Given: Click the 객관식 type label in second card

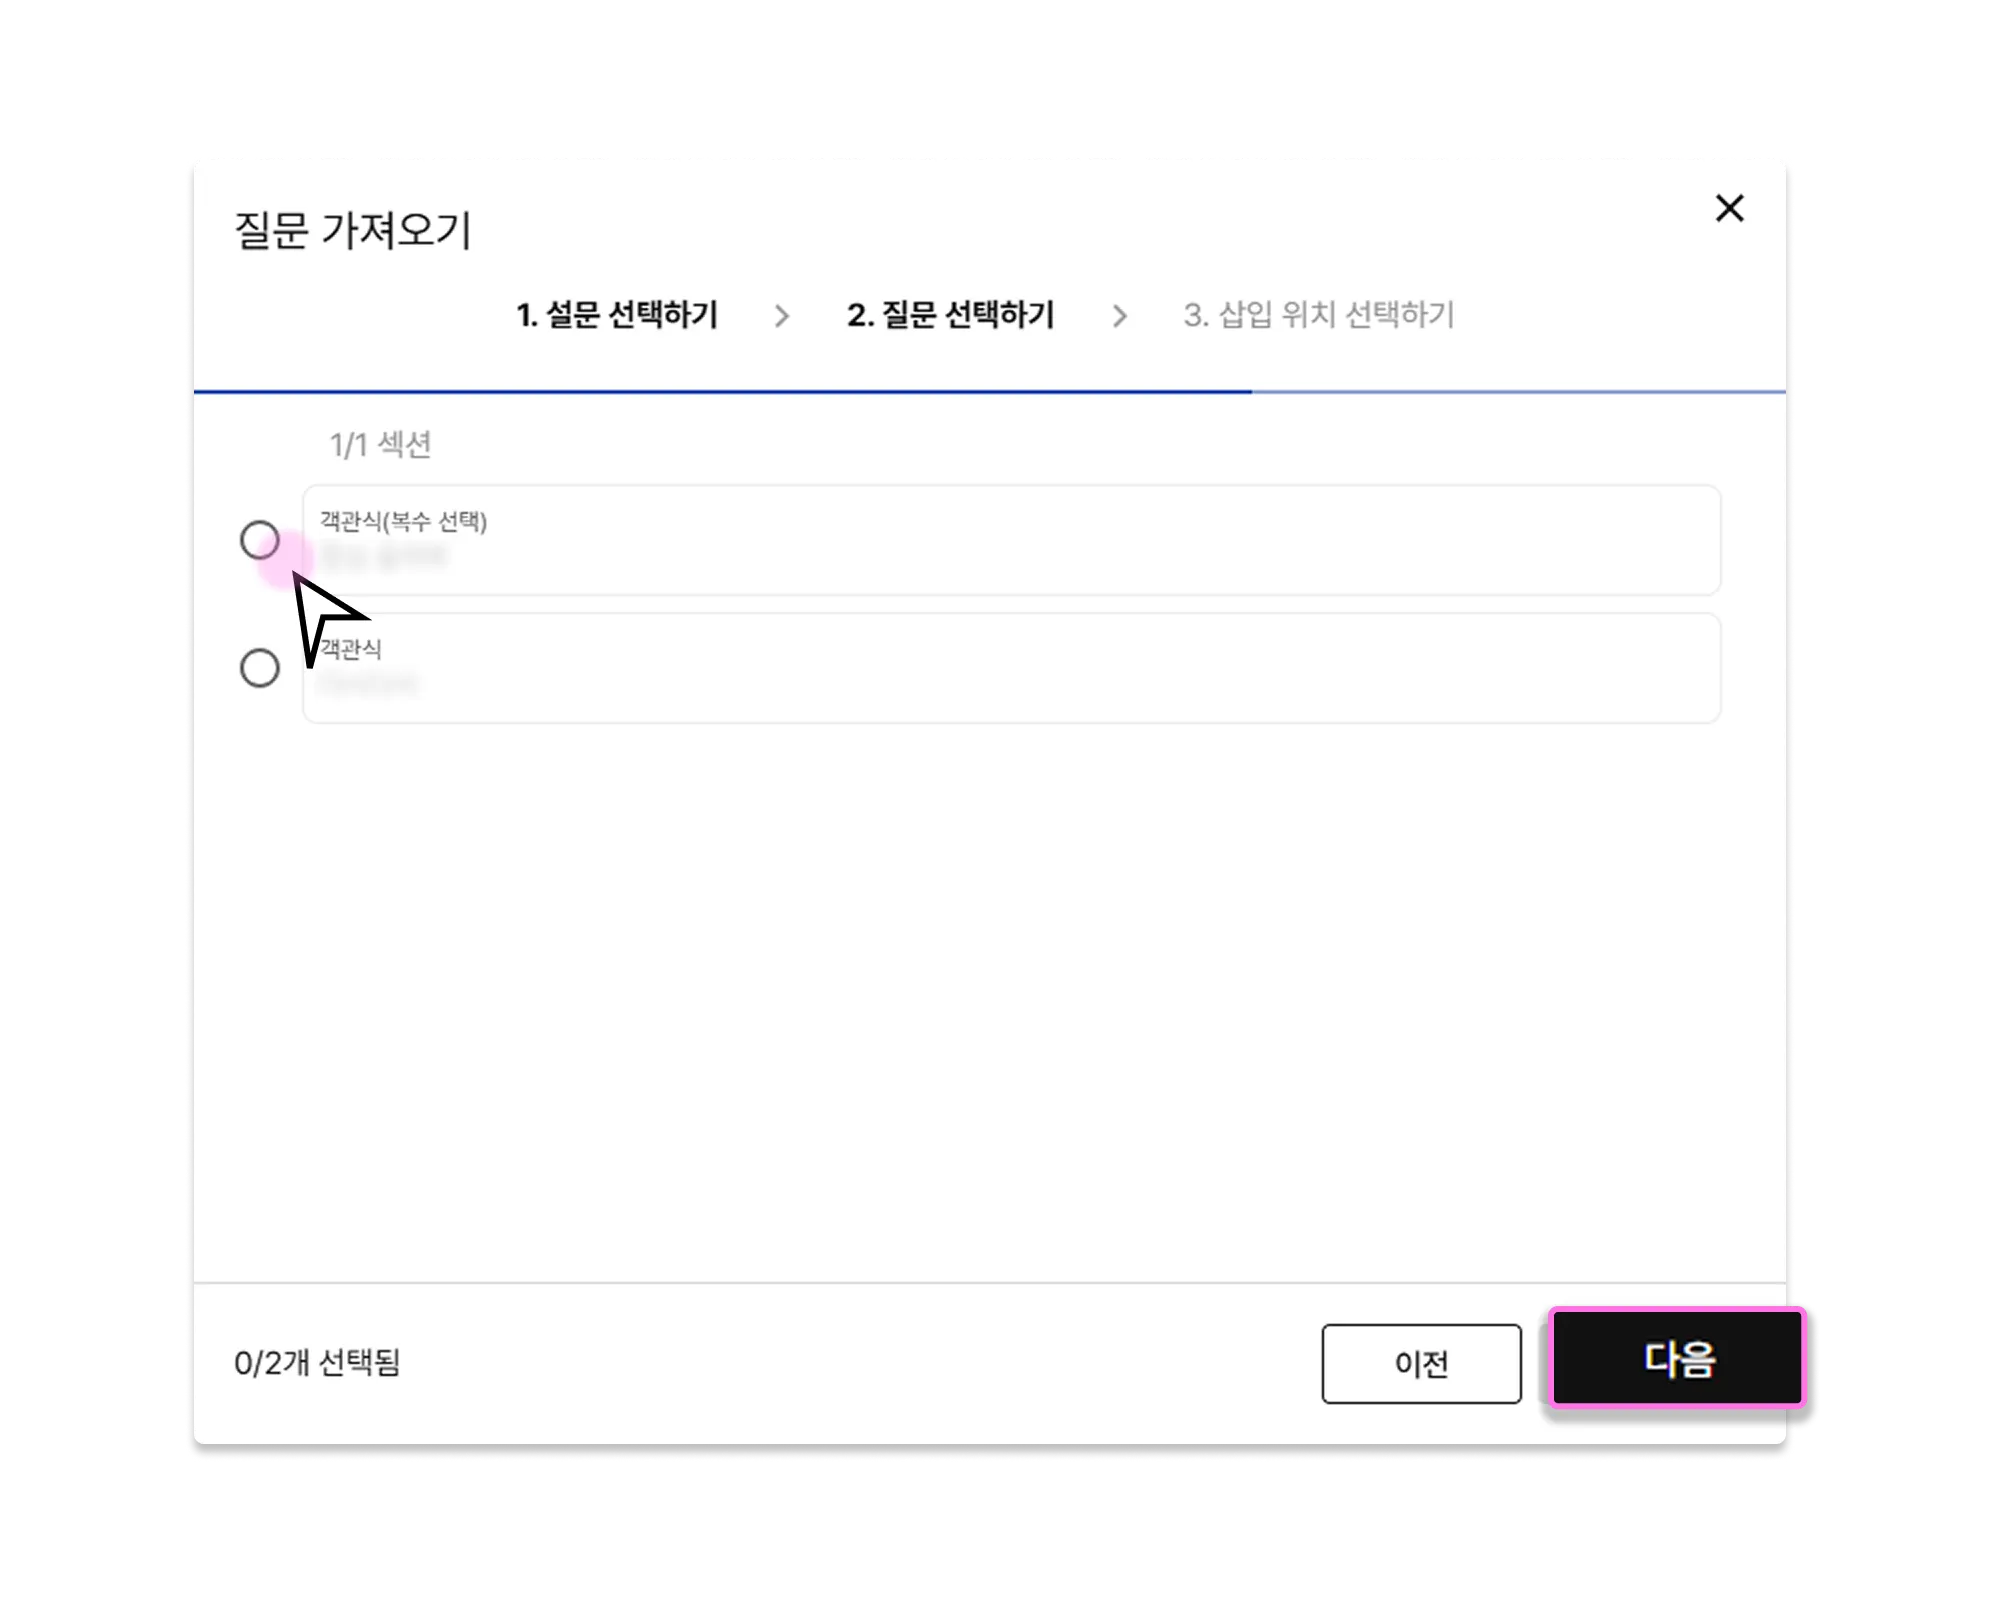Looking at the screenshot, I should tap(351, 649).
